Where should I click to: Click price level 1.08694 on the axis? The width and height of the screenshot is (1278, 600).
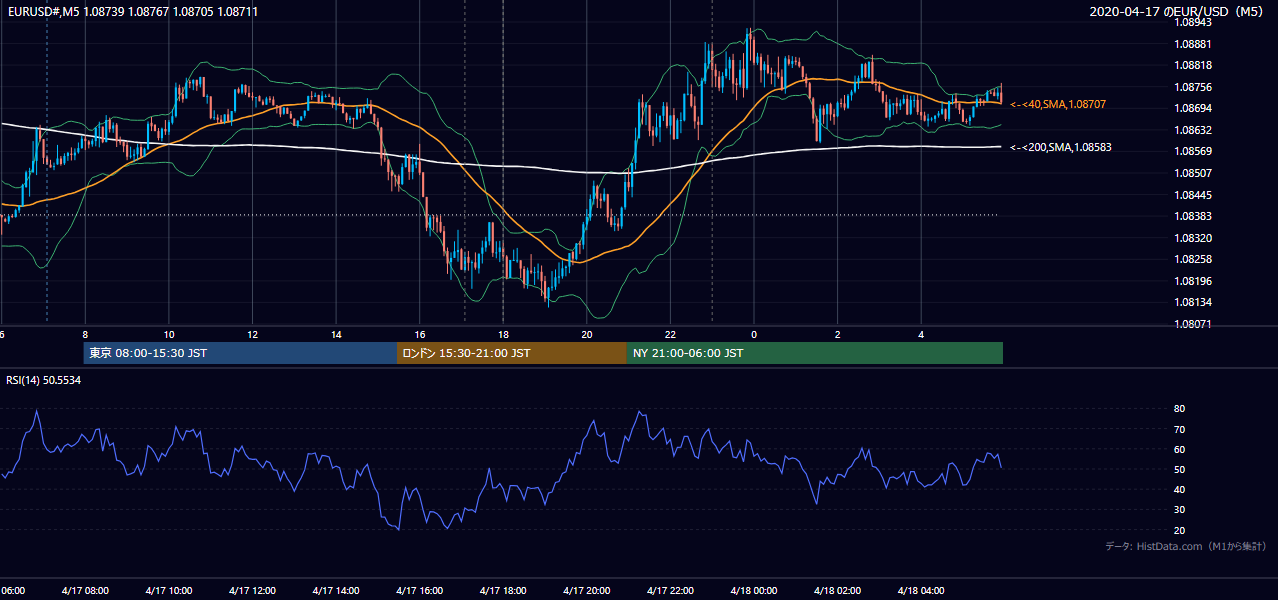pos(1194,108)
